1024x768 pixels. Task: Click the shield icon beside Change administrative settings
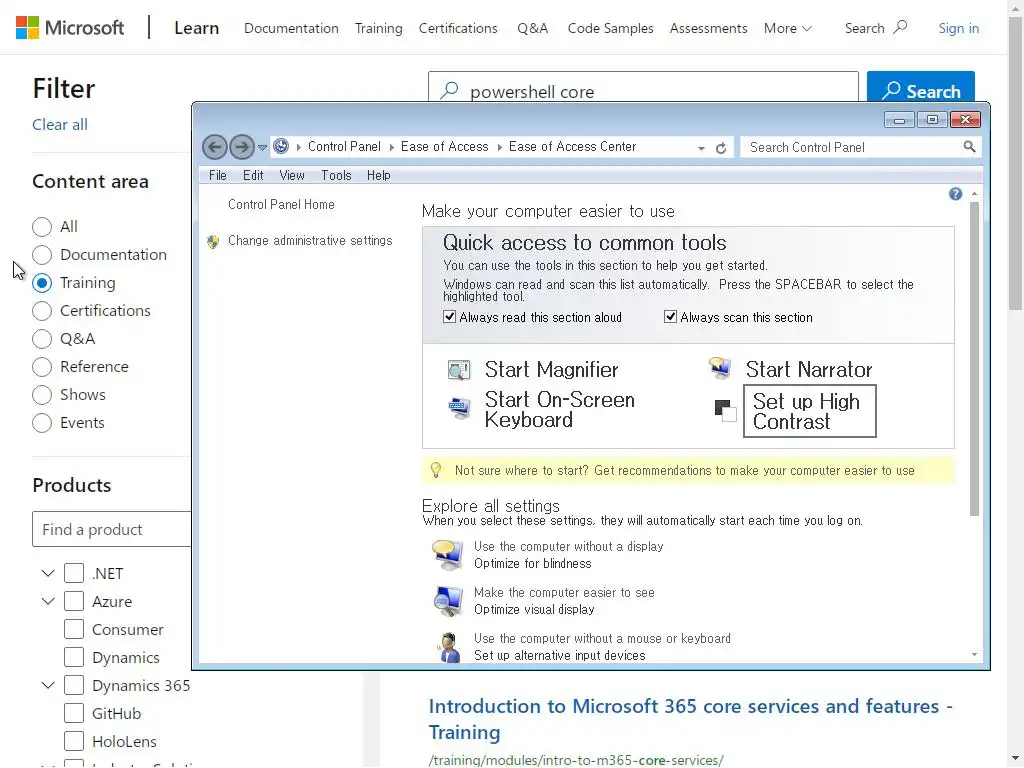pyautogui.click(x=213, y=242)
